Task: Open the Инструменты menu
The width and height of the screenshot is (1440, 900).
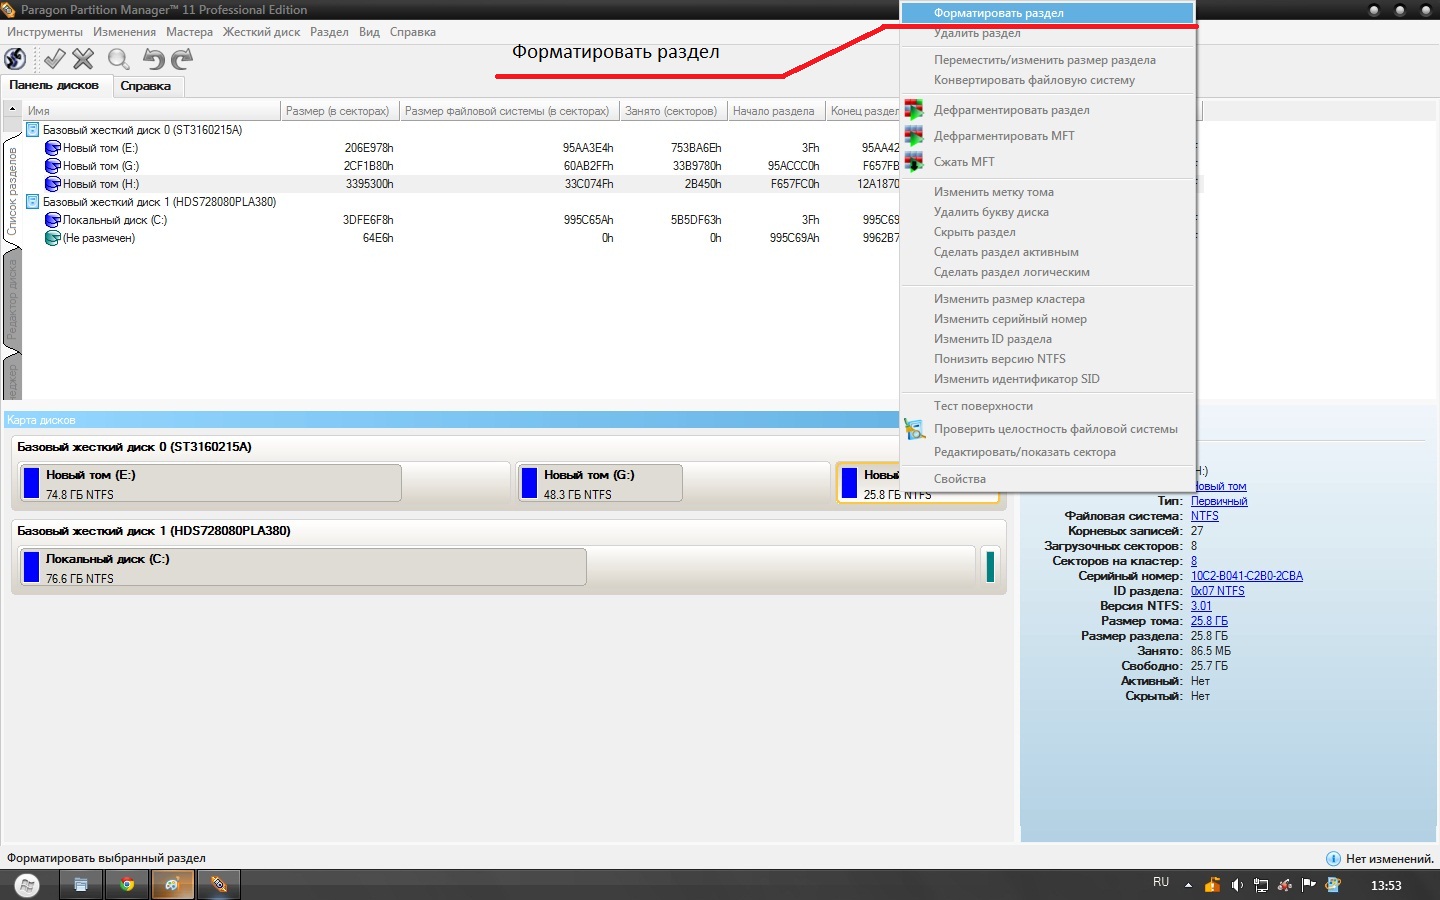Action: [45, 32]
